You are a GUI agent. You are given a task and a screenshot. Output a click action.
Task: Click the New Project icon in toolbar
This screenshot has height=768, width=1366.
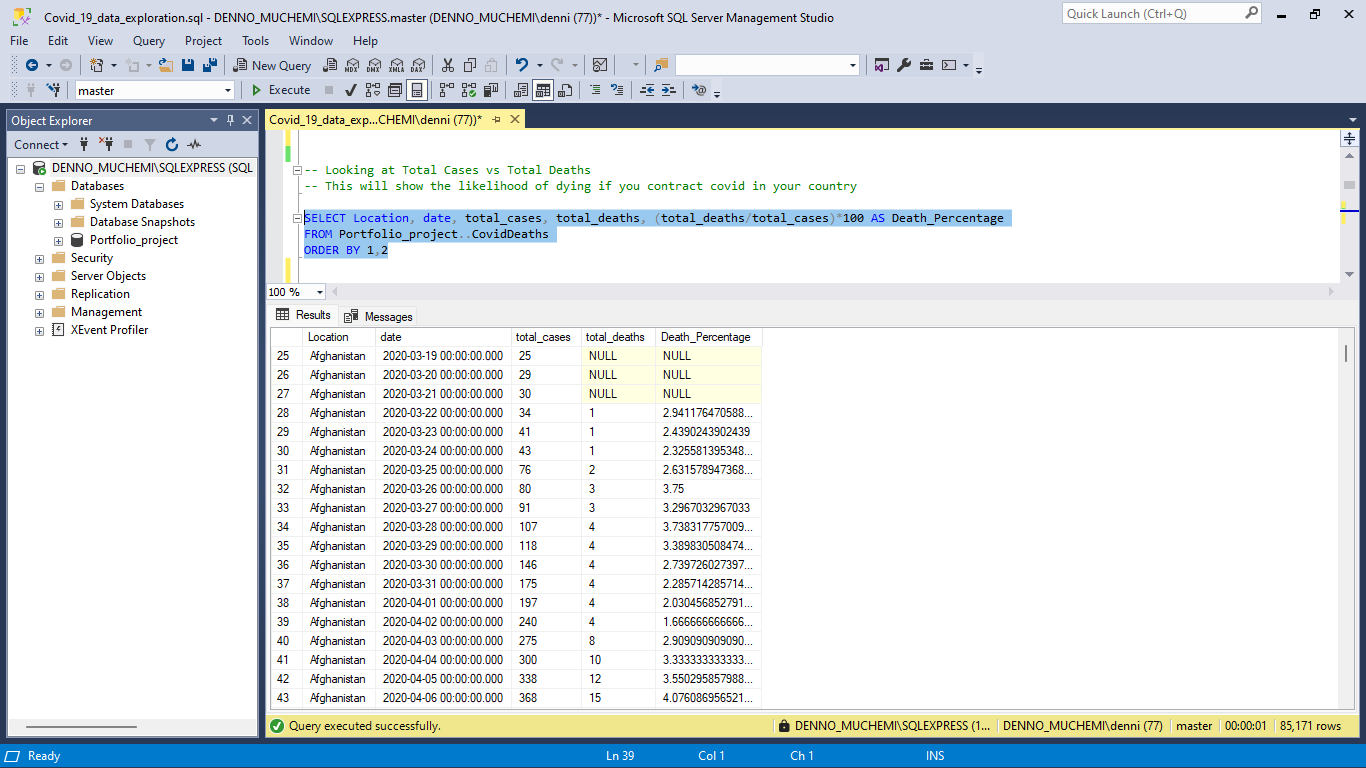click(x=97, y=65)
